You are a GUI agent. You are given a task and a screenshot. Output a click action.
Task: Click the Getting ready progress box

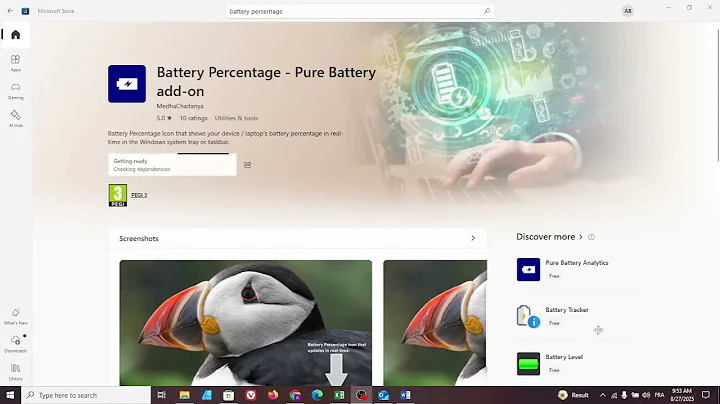click(172, 165)
